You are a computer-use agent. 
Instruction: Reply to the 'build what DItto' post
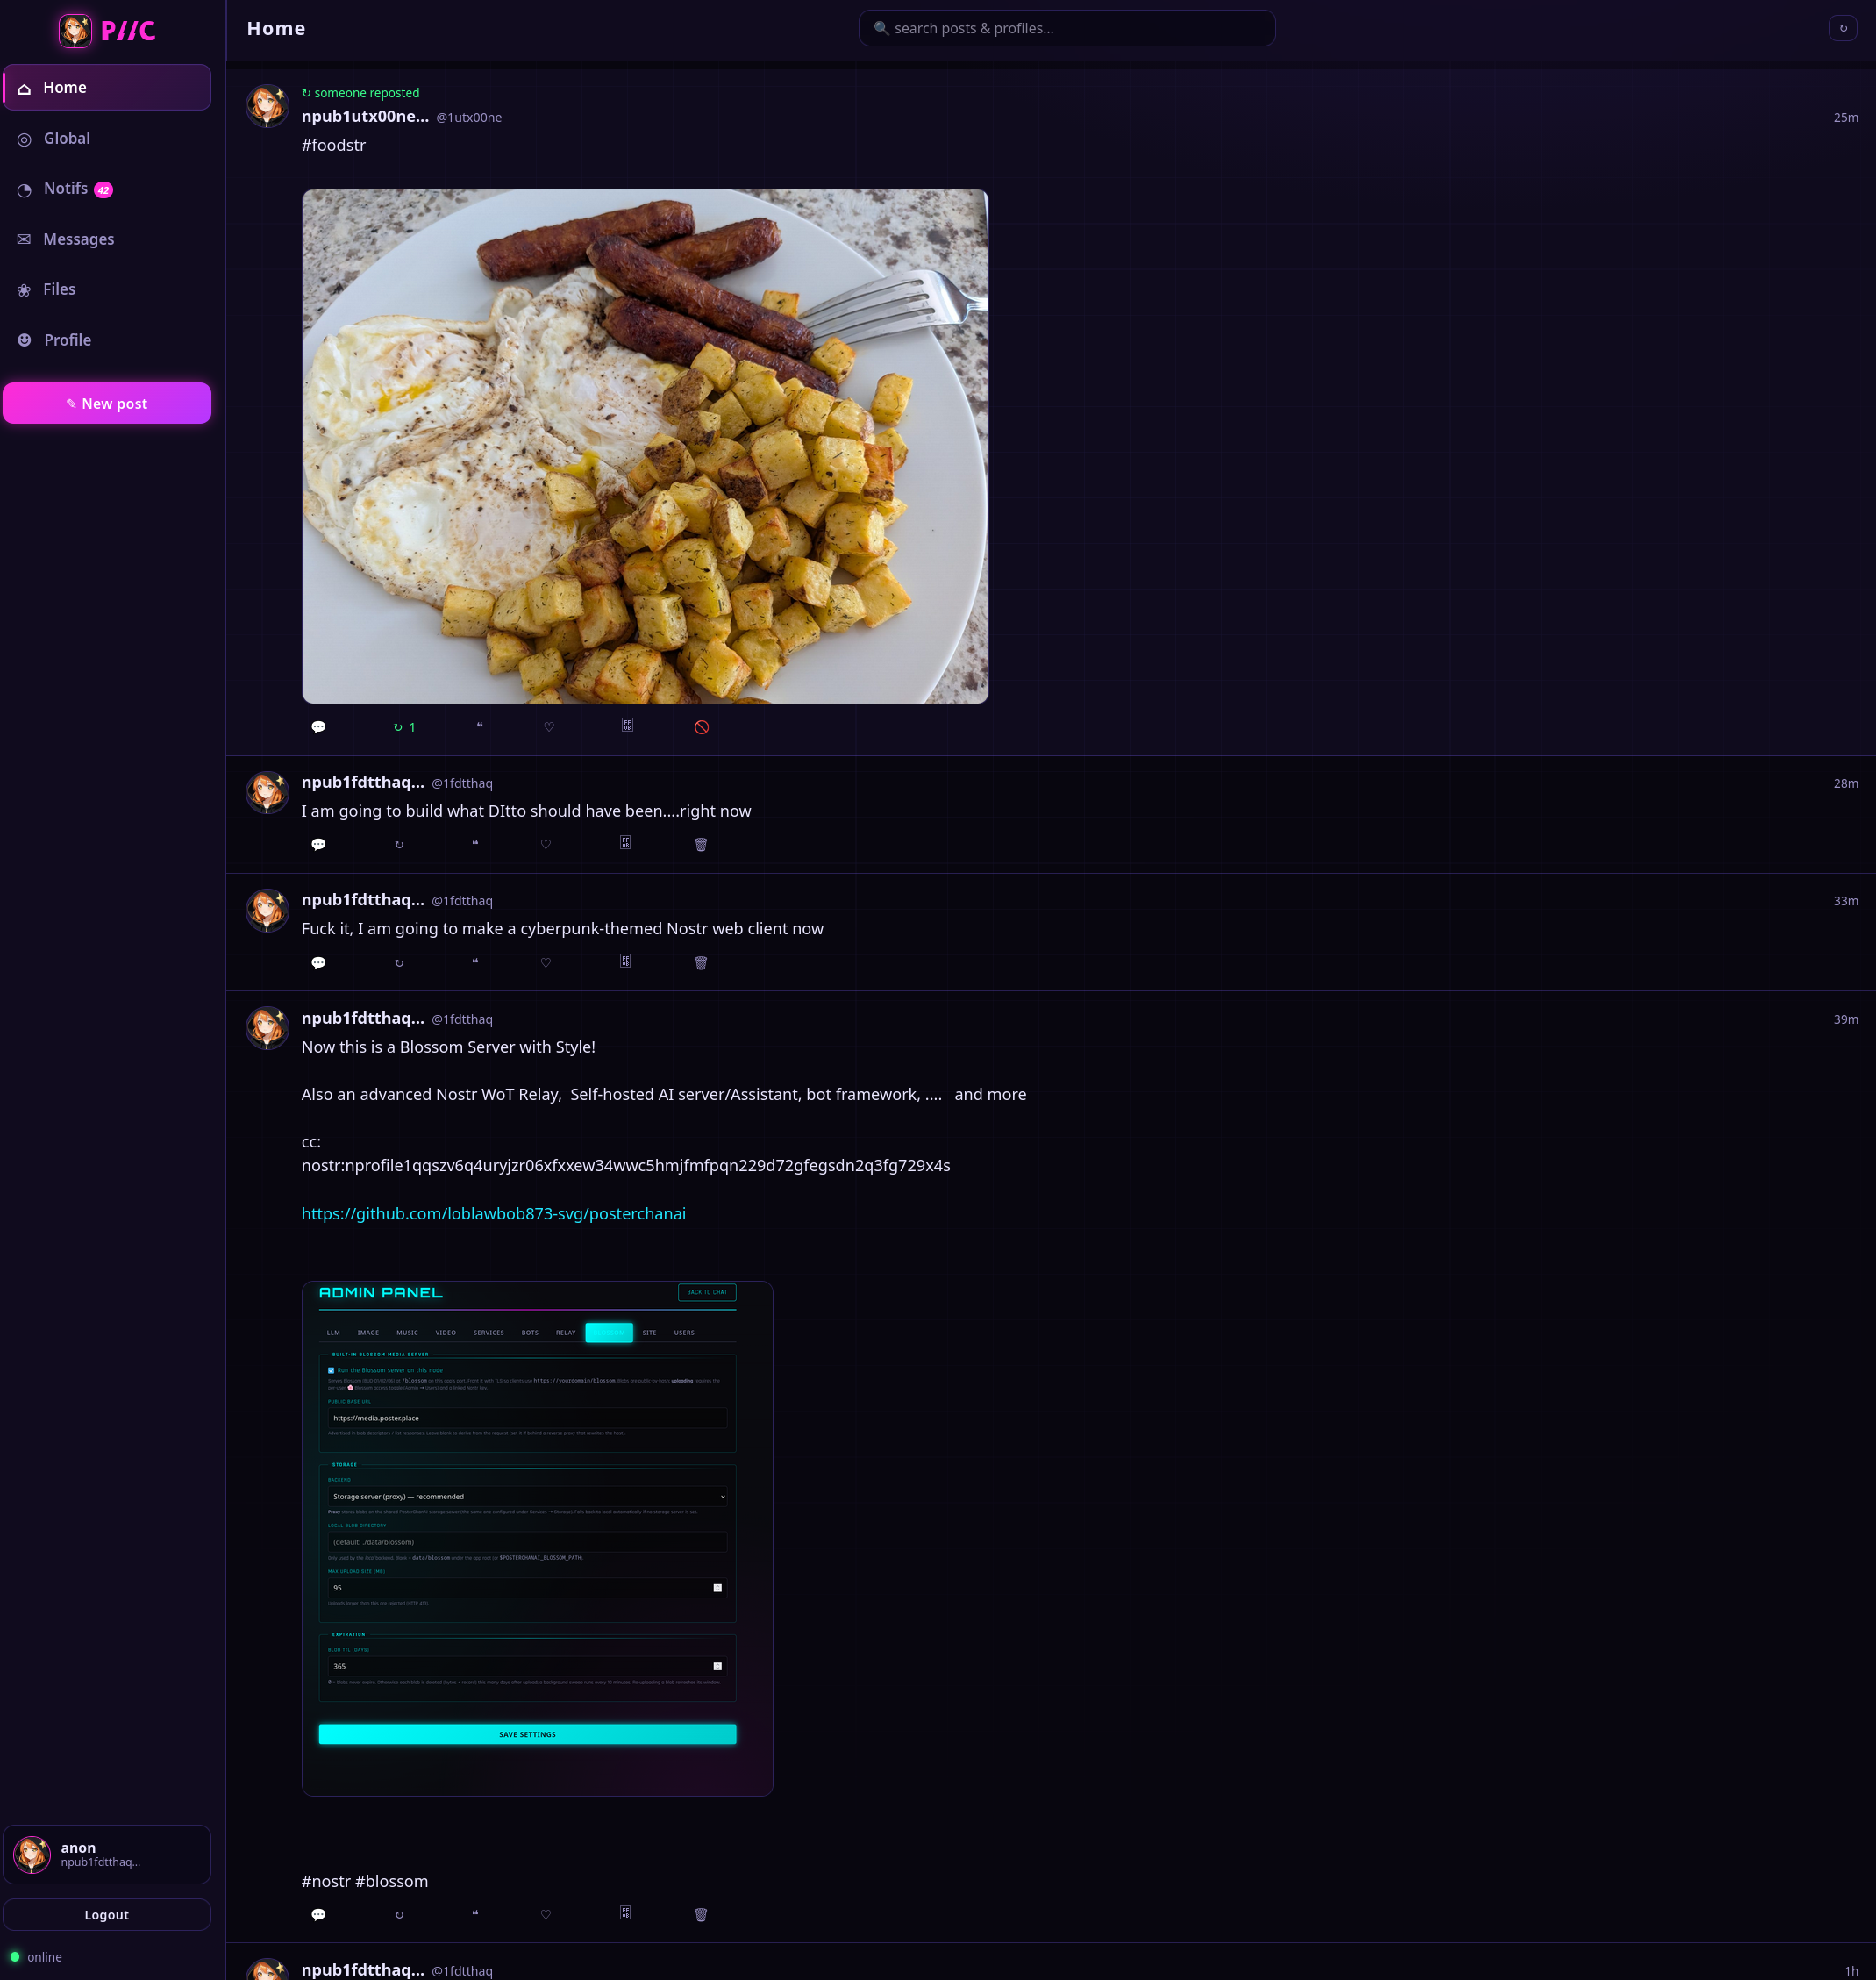(318, 844)
